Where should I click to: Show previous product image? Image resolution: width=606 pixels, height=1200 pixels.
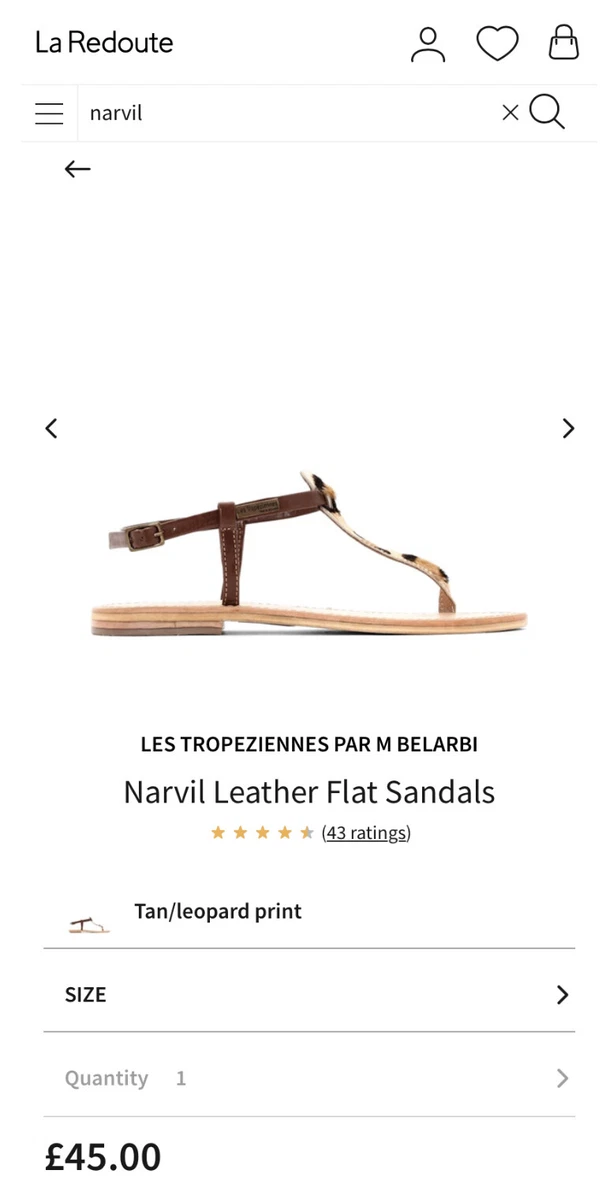click(52, 428)
